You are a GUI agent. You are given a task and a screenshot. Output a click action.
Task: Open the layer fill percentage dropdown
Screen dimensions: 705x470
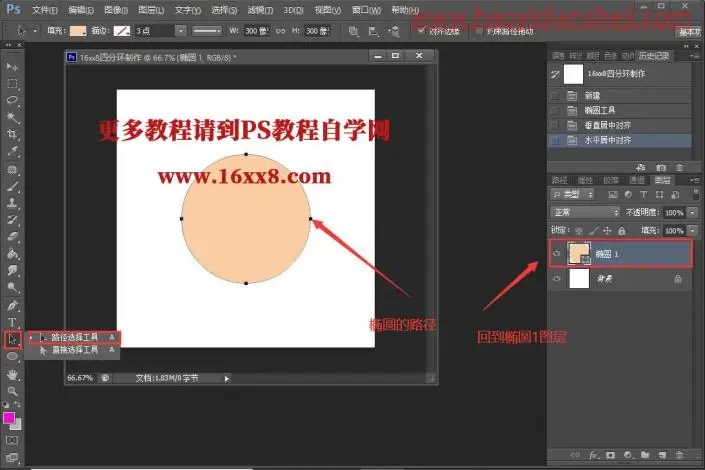pyautogui.click(x=693, y=231)
